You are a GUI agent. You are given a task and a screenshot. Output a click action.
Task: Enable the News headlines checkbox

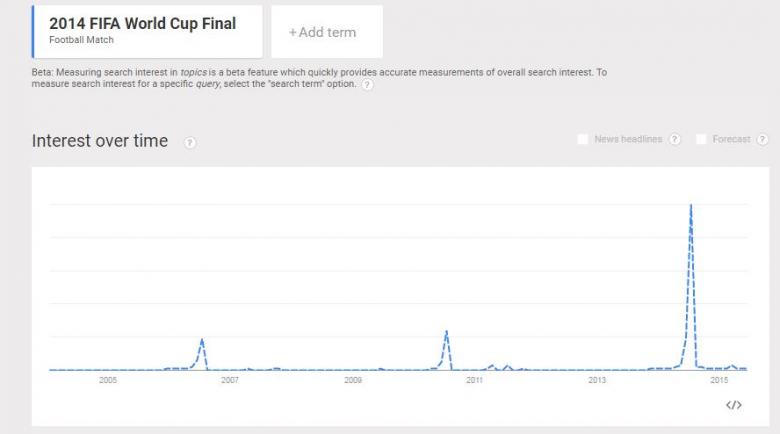[x=583, y=139]
